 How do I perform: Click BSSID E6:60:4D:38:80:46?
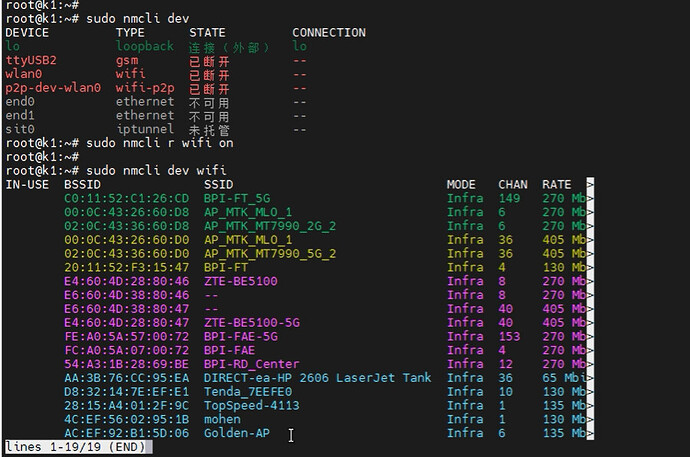[127, 295]
